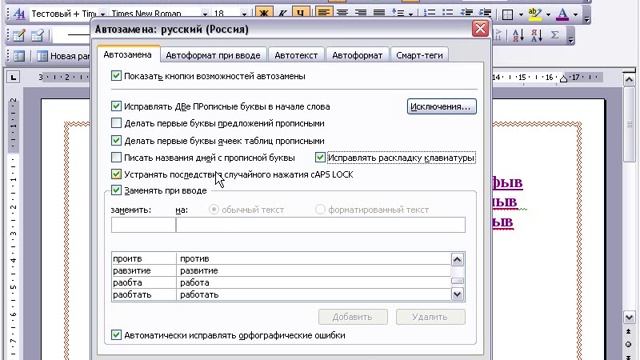Select the раобтать list row

point(281,294)
